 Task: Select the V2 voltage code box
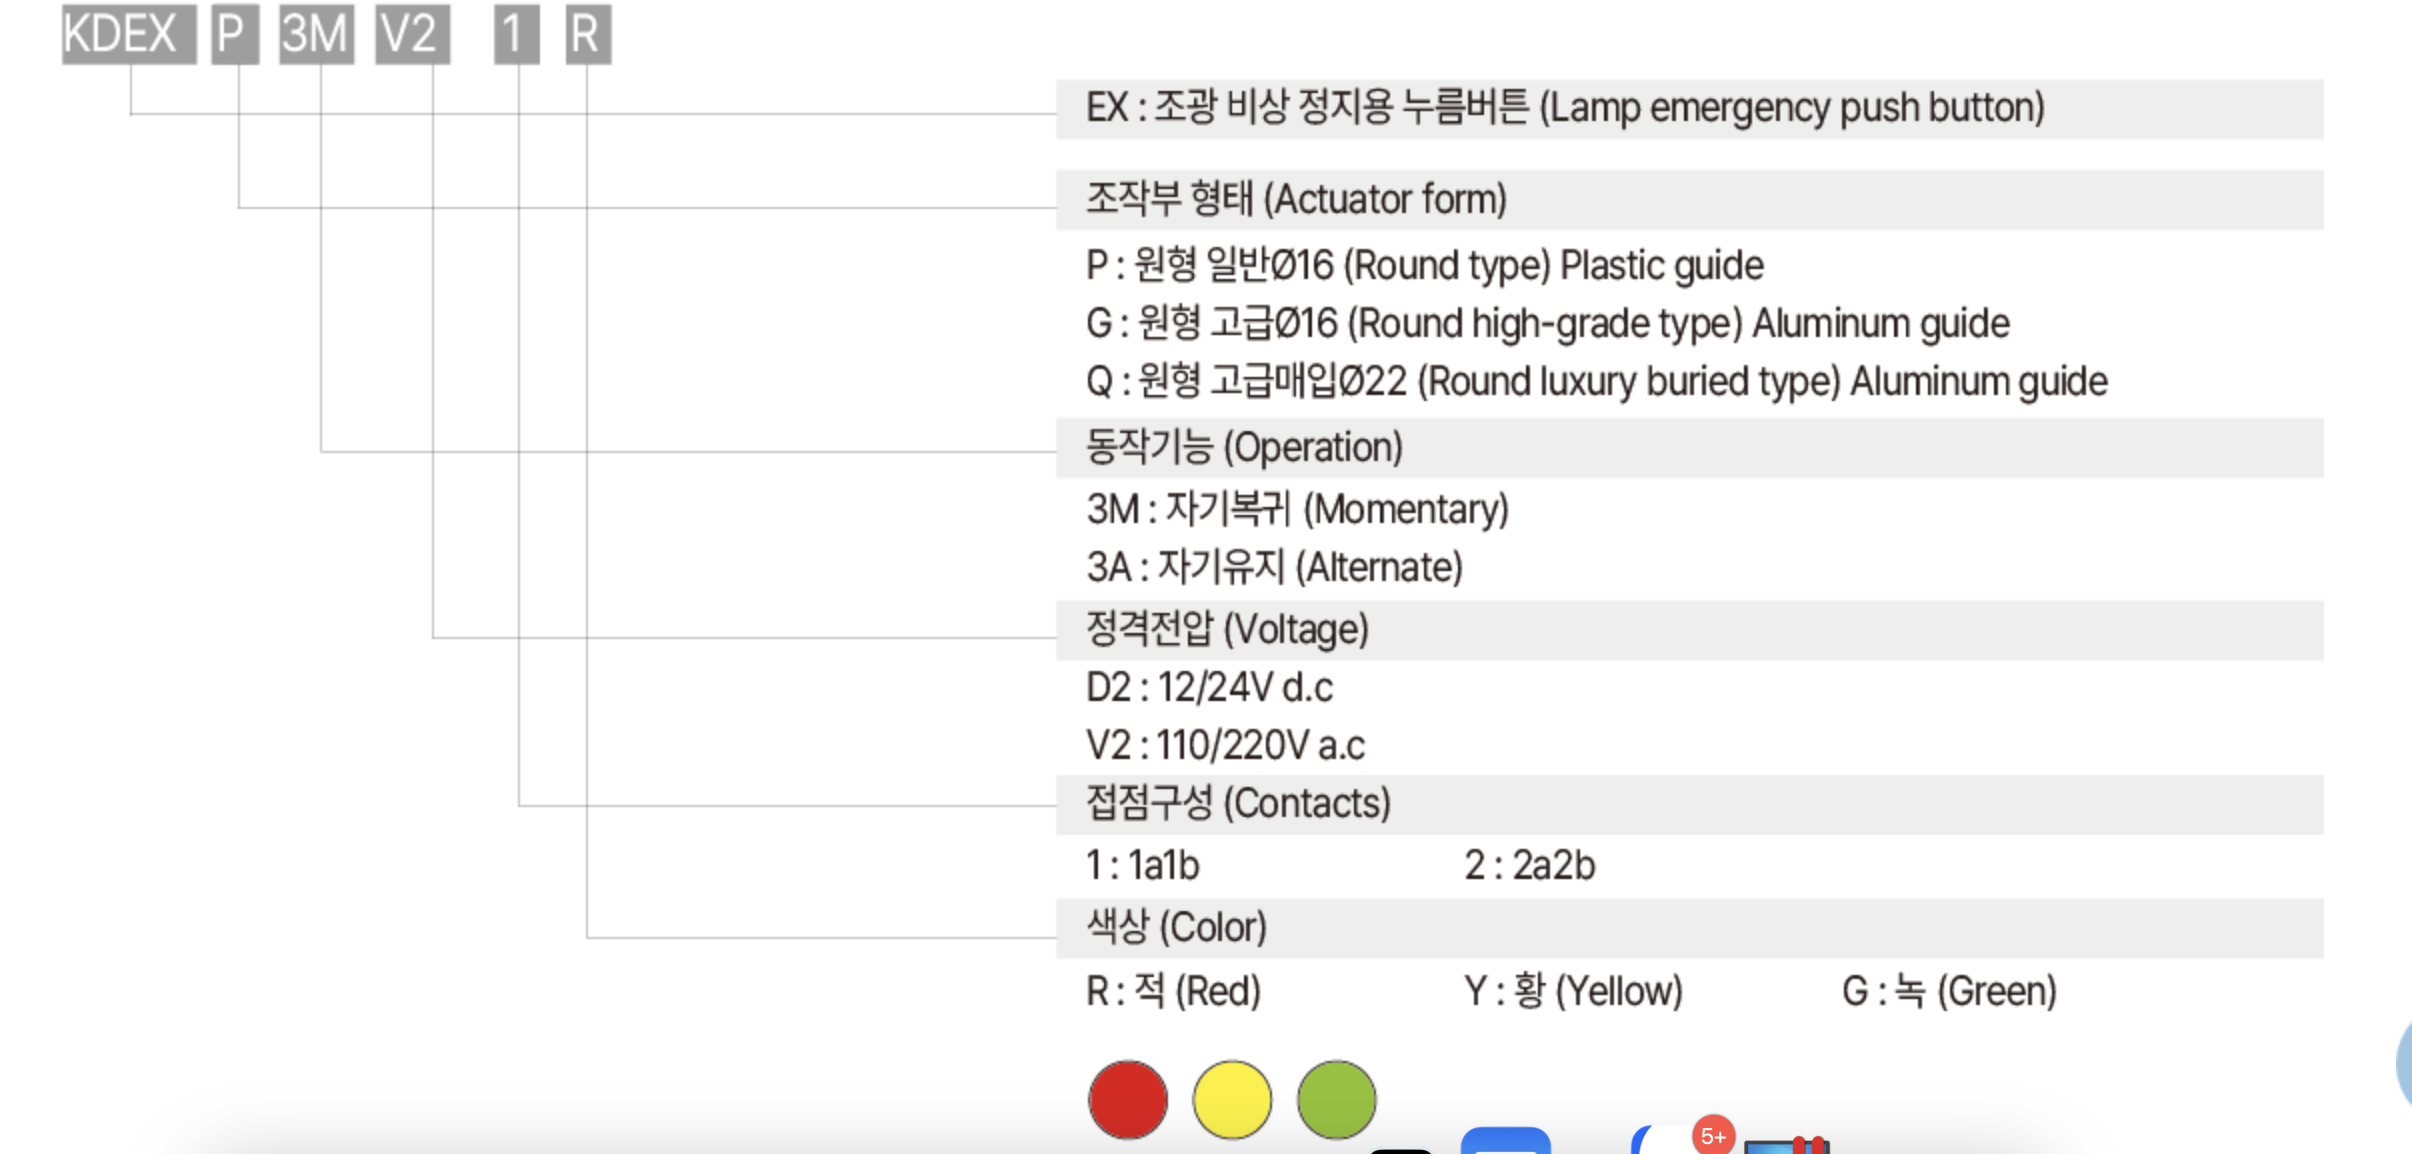pos(413,34)
